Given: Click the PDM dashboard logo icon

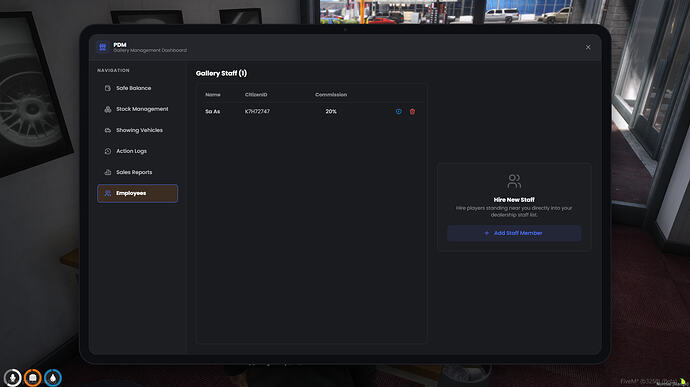Looking at the screenshot, I should (103, 47).
